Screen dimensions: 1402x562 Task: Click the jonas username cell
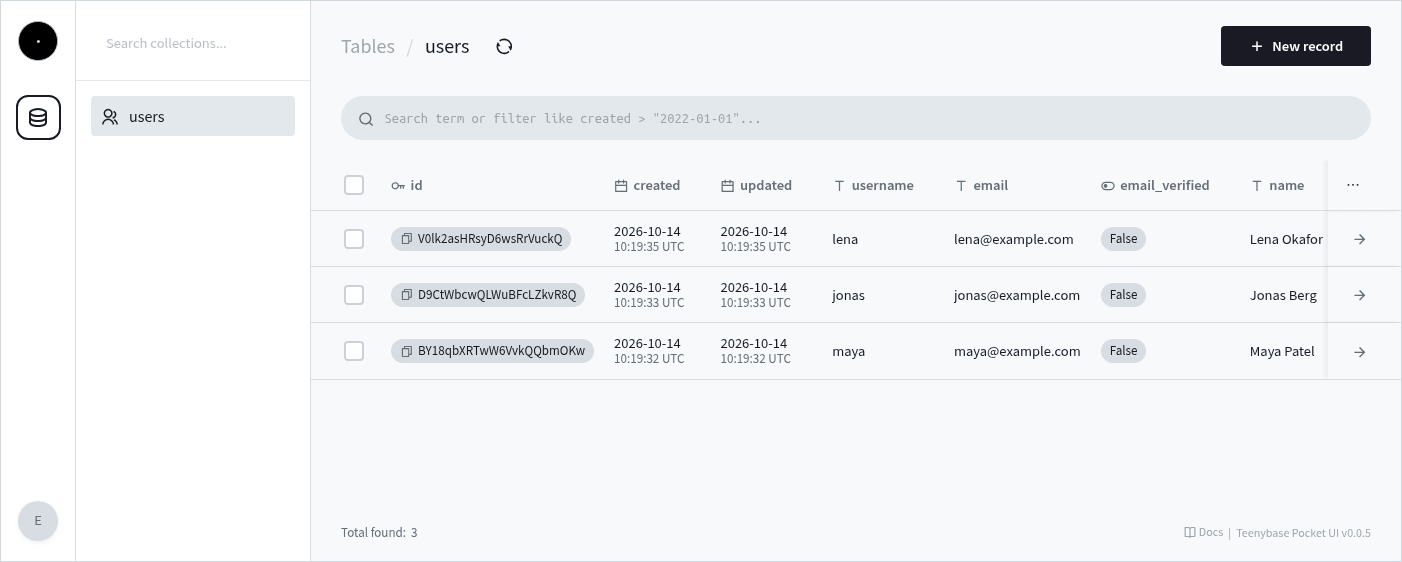(848, 295)
